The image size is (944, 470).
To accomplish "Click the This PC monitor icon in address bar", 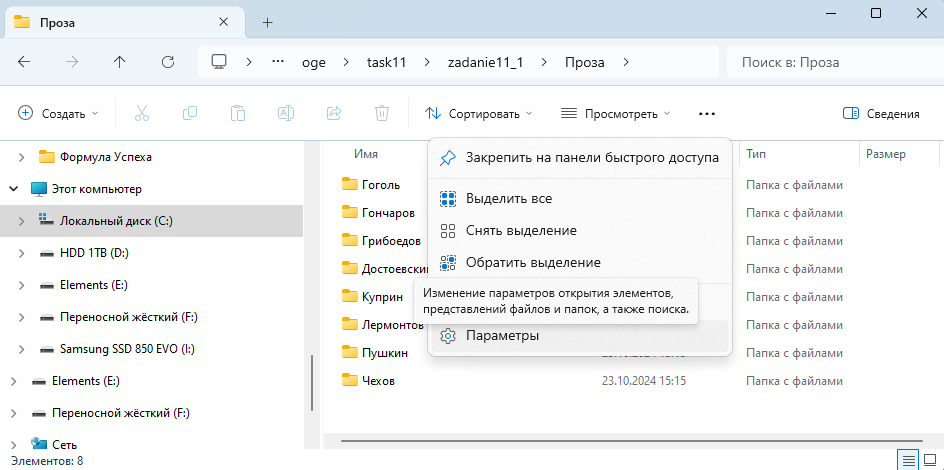I will (x=219, y=61).
